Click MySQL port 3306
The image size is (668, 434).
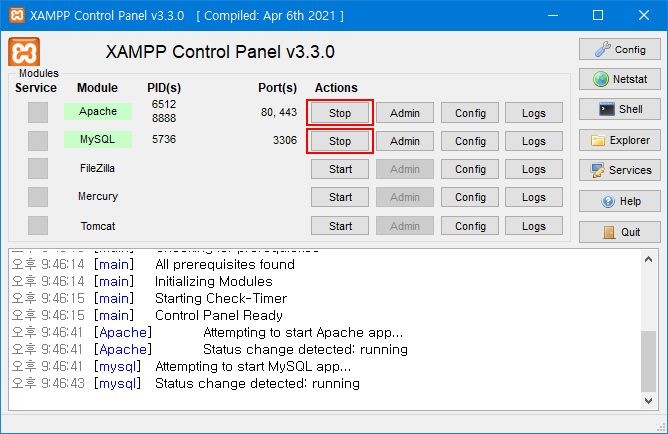(285, 140)
